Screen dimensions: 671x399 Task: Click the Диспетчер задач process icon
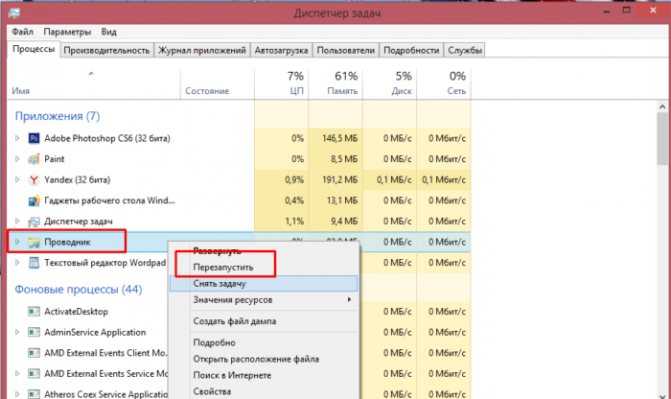click(34, 221)
